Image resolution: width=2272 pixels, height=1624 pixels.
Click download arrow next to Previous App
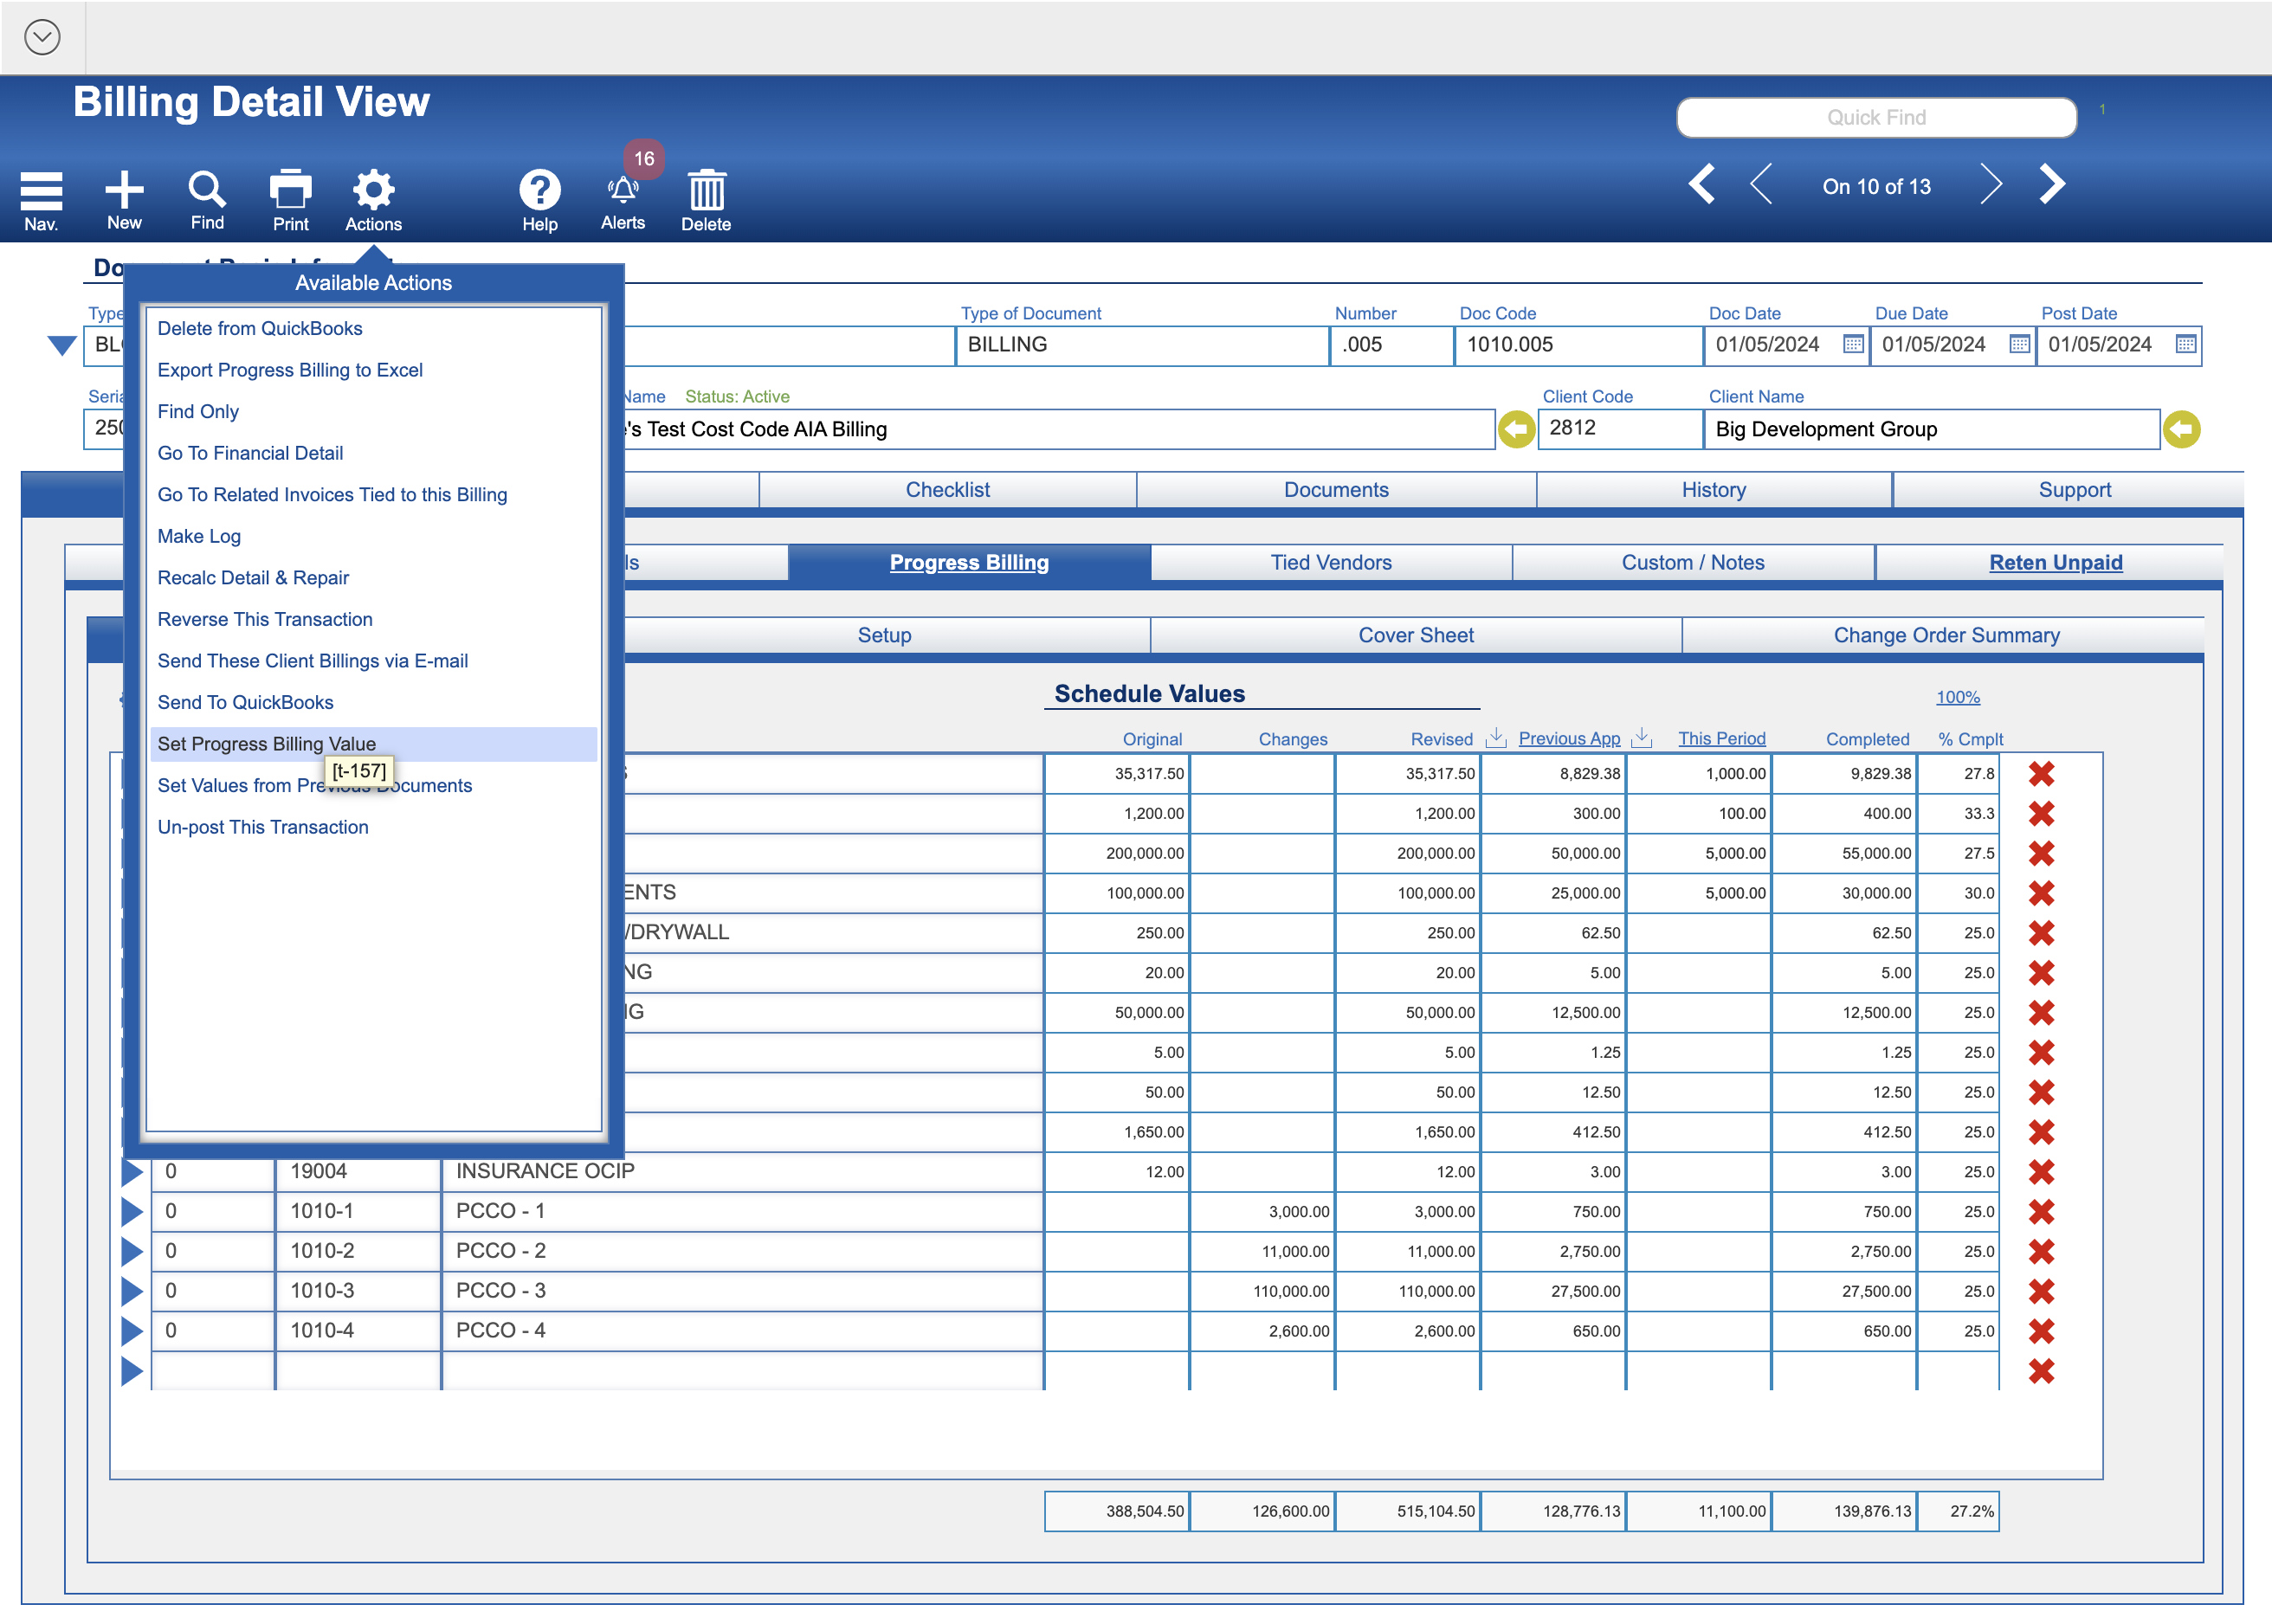[x=1641, y=738]
